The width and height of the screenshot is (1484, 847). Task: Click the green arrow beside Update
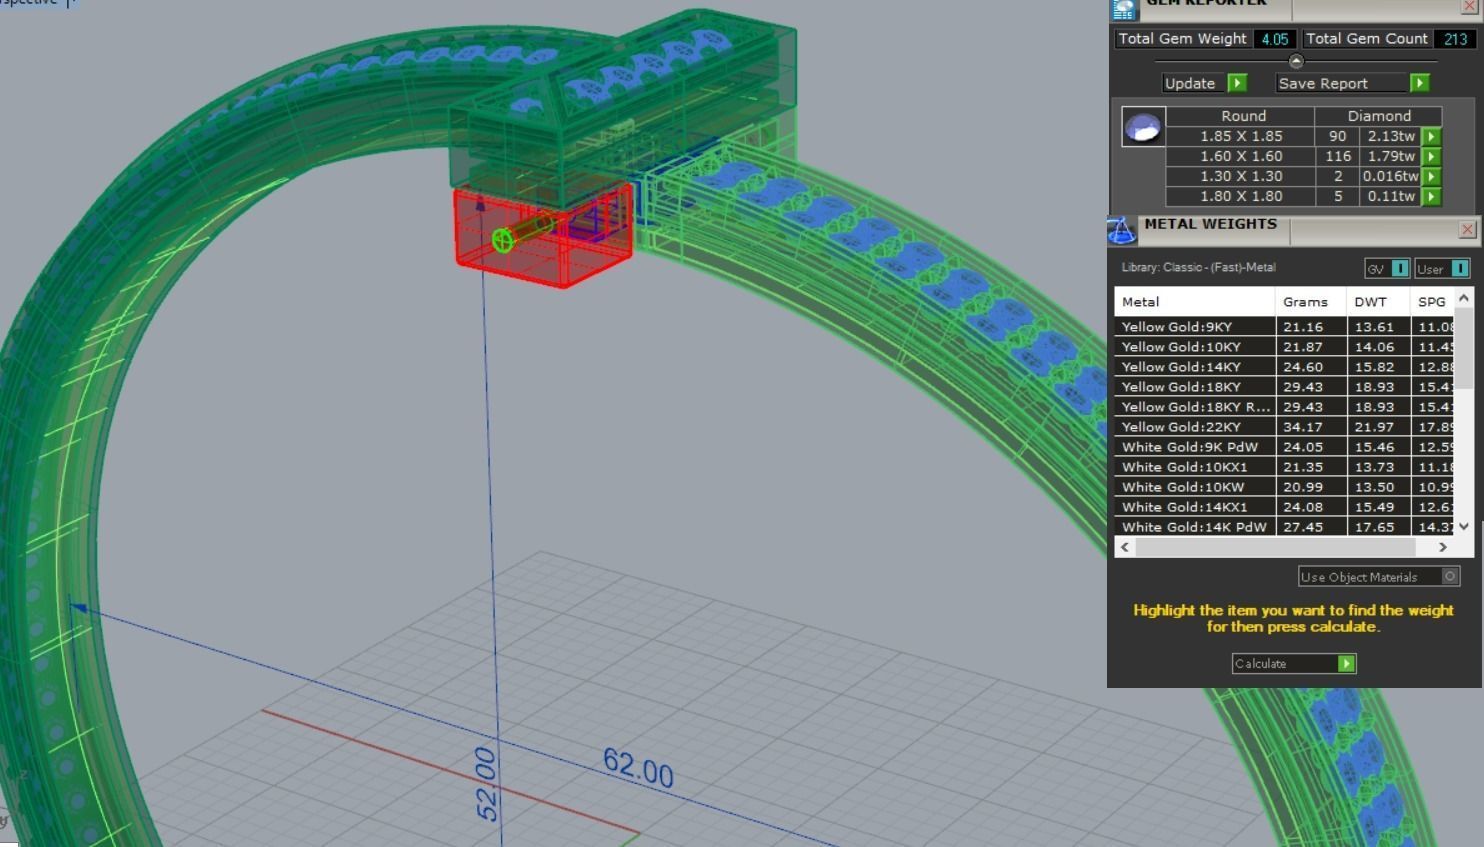1237,83
